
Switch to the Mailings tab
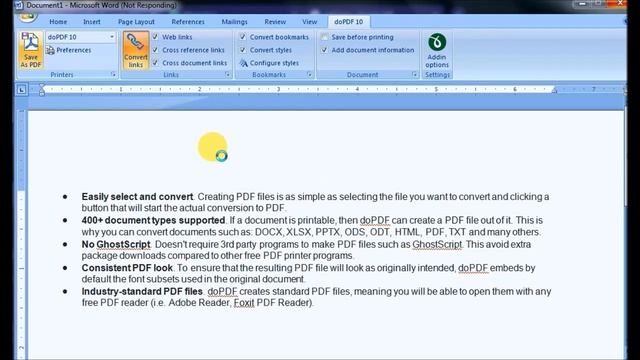pyautogui.click(x=235, y=22)
